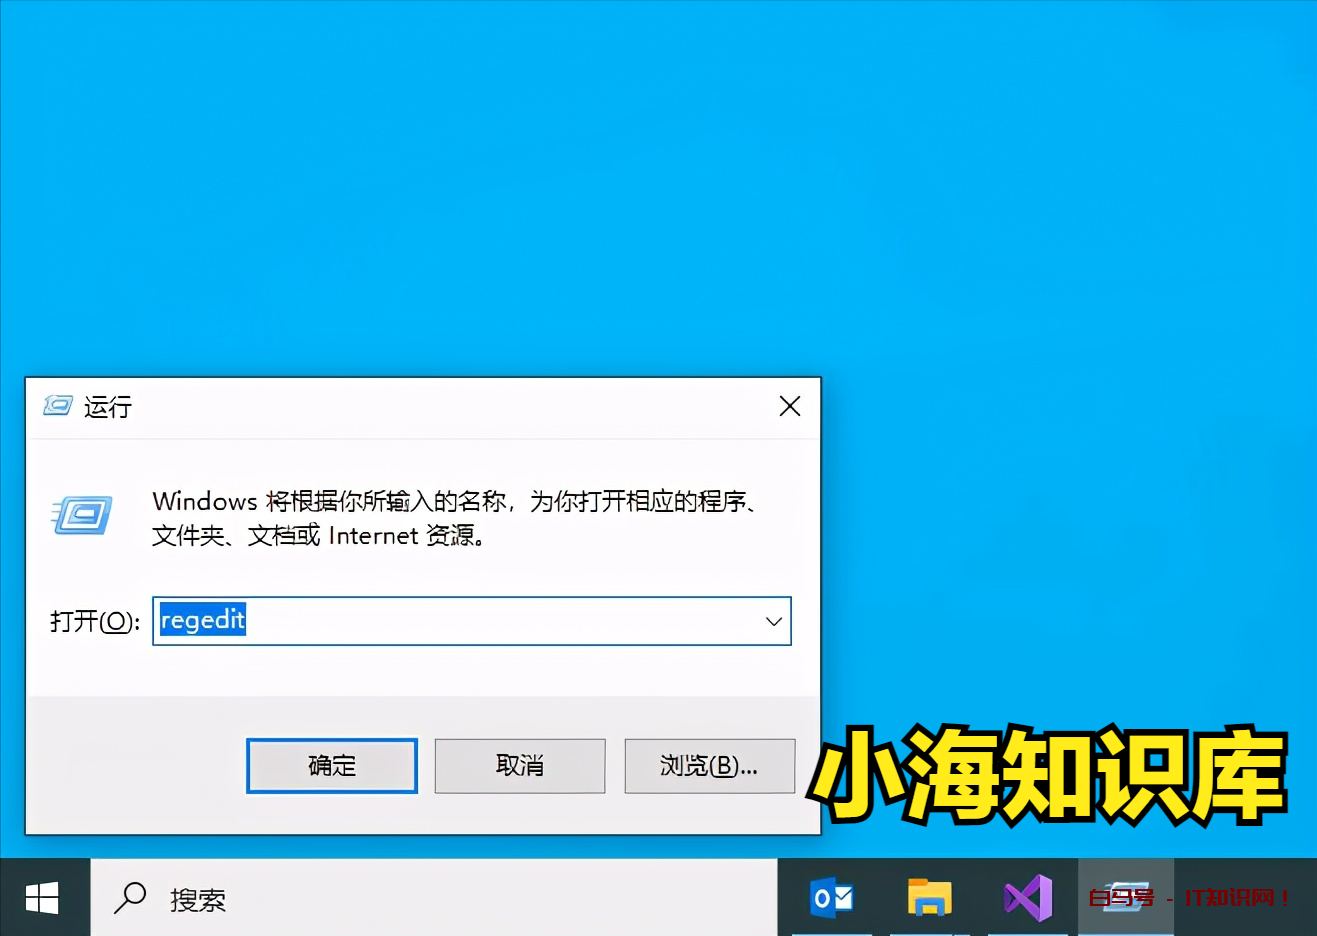This screenshot has width=1317, height=936.
Task: Close the 运行 dialog with the X
Action: [790, 406]
